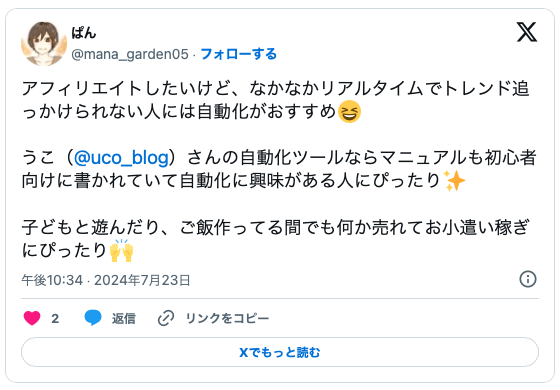Viewport: 560px width, 390px height.
Task: Click the first paragraph about アフィリエイト
Action: point(275,100)
